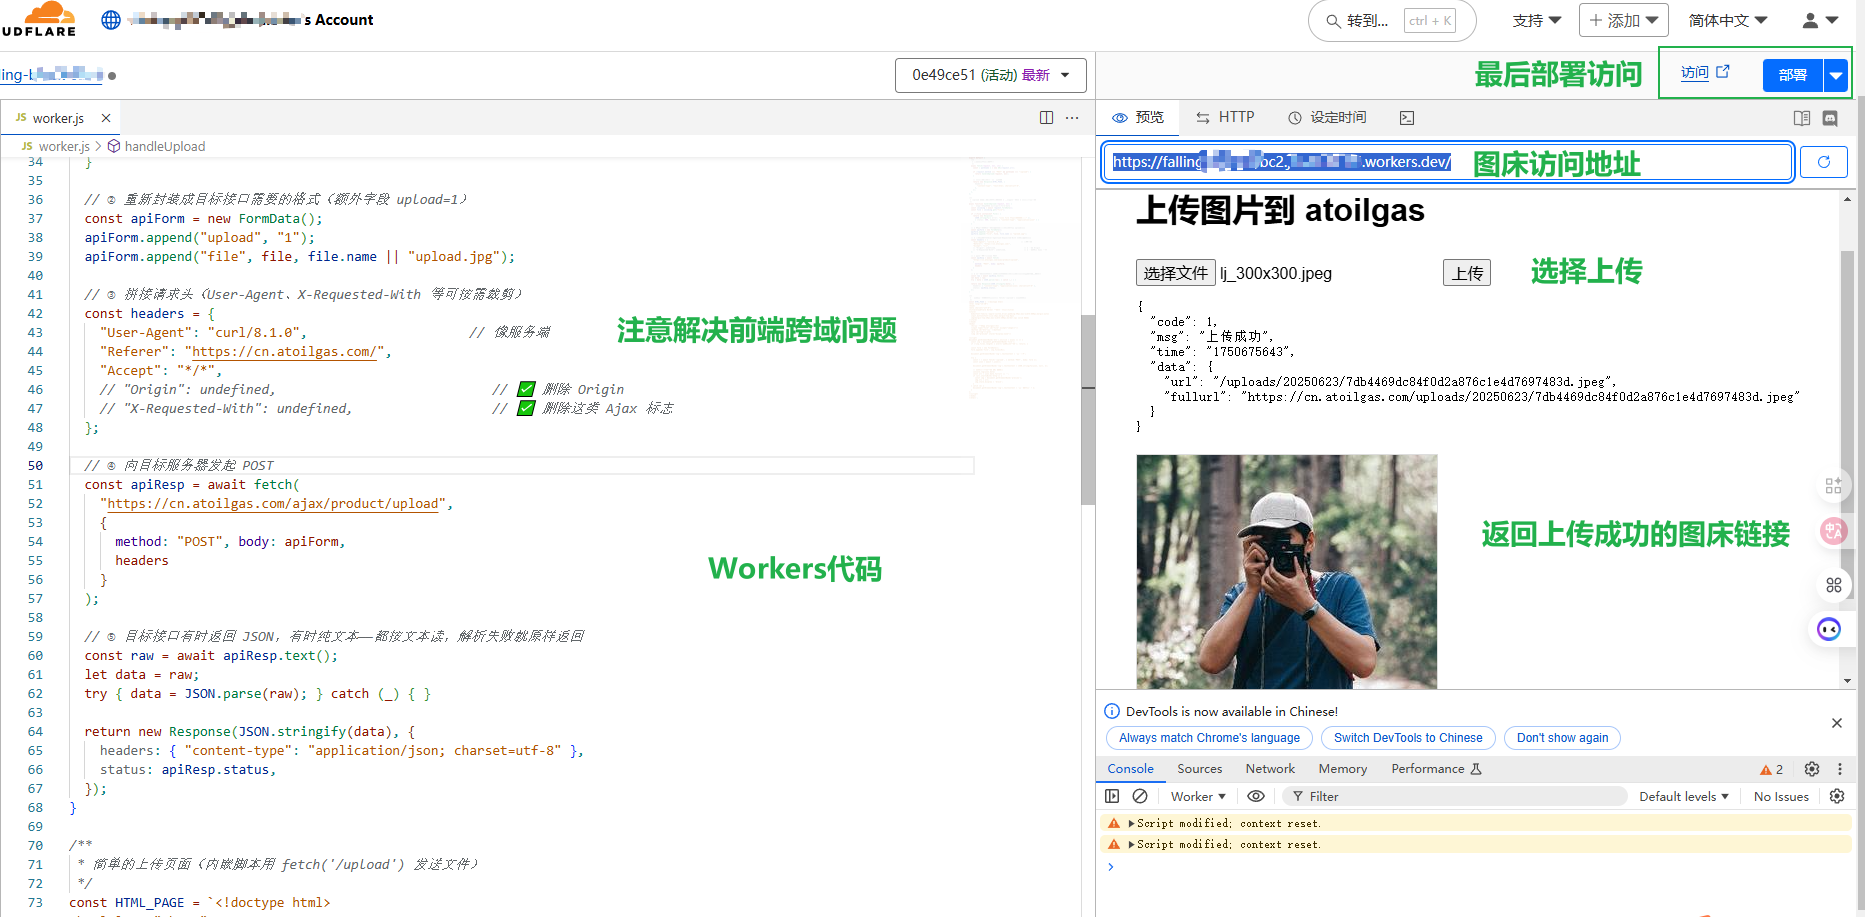The image size is (1865, 917).
Task: Select the Network DevTools tab
Action: tap(1270, 769)
